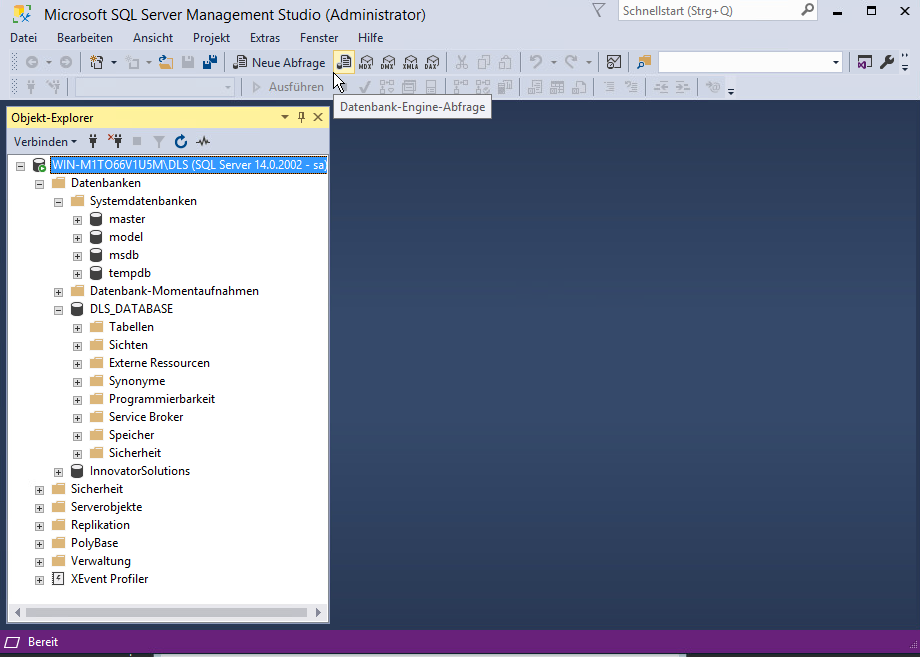Click the Datenbank-Engine-Abfrage toolbar icon
The height and width of the screenshot is (657, 920).
344,62
